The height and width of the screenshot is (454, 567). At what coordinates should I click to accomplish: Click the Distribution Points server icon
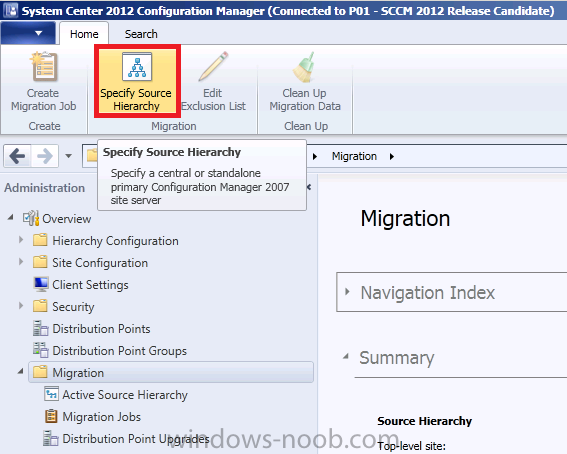tap(40, 328)
